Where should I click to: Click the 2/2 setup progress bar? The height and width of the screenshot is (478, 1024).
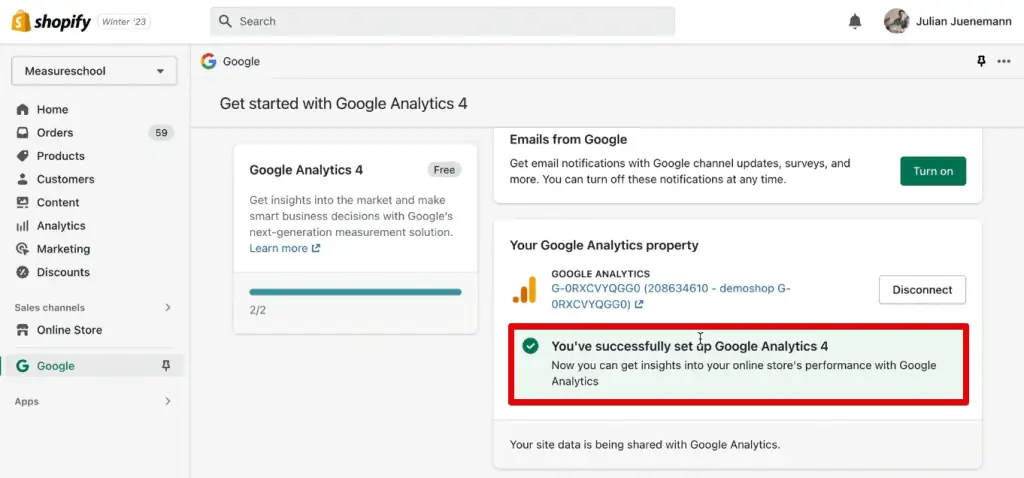click(x=355, y=292)
